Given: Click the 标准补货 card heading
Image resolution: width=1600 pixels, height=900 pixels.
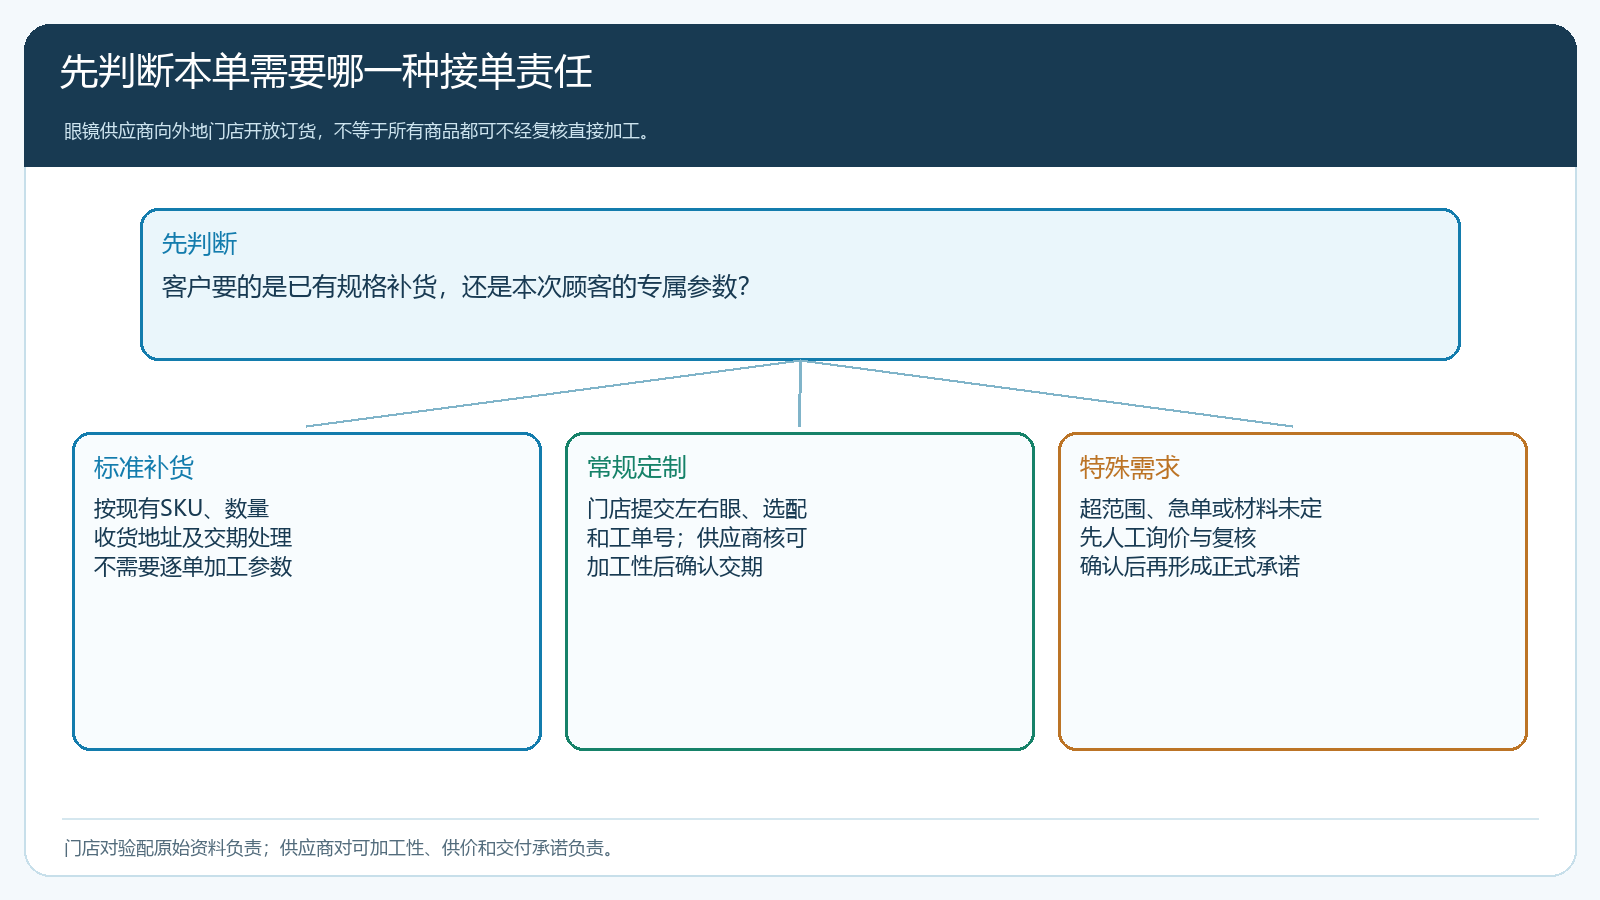Looking at the screenshot, I should pos(144,467).
